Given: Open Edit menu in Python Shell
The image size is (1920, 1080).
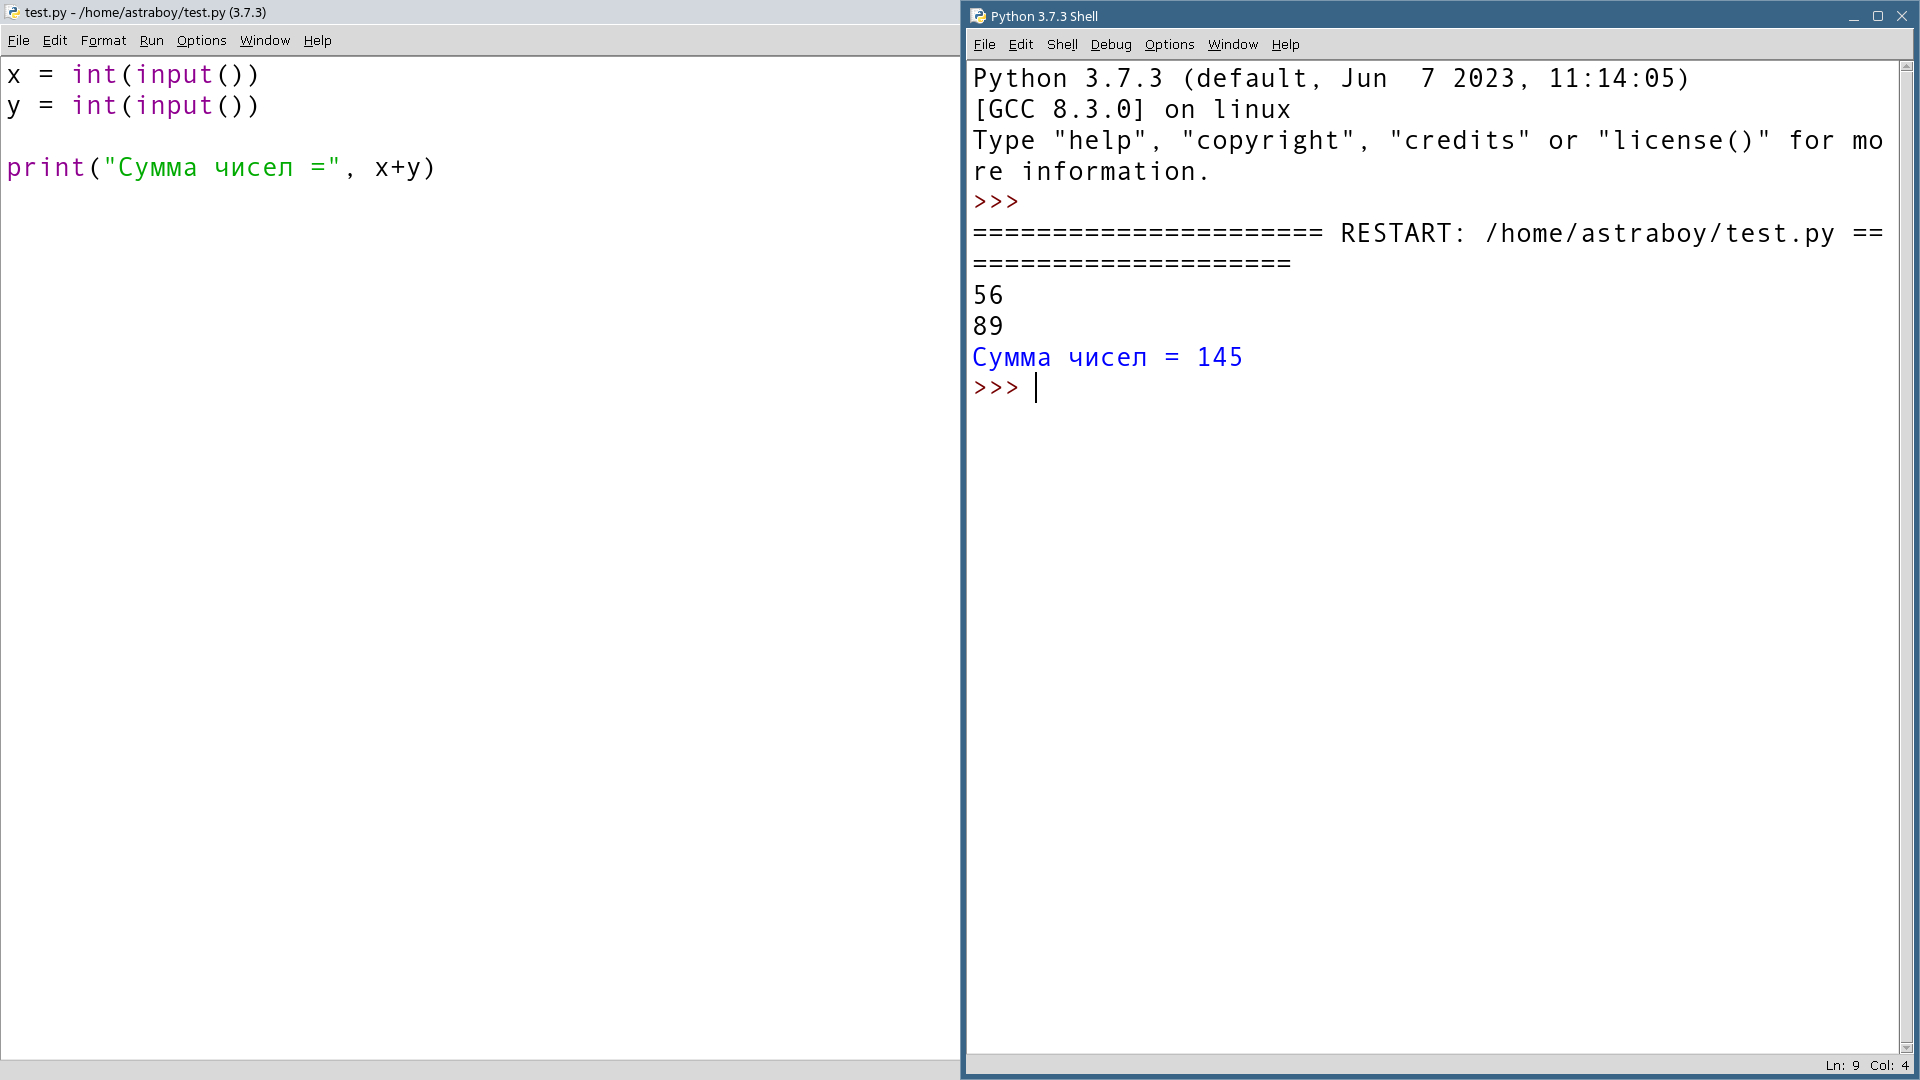Looking at the screenshot, I should pyautogui.click(x=1021, y=45).
